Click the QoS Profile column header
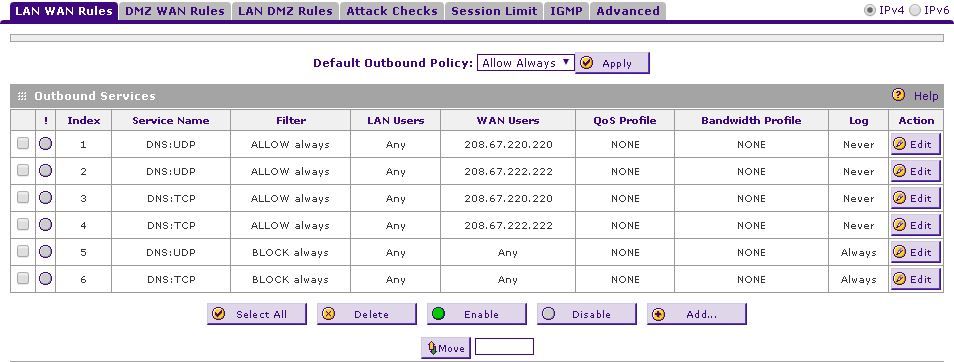 click(625, 120)
